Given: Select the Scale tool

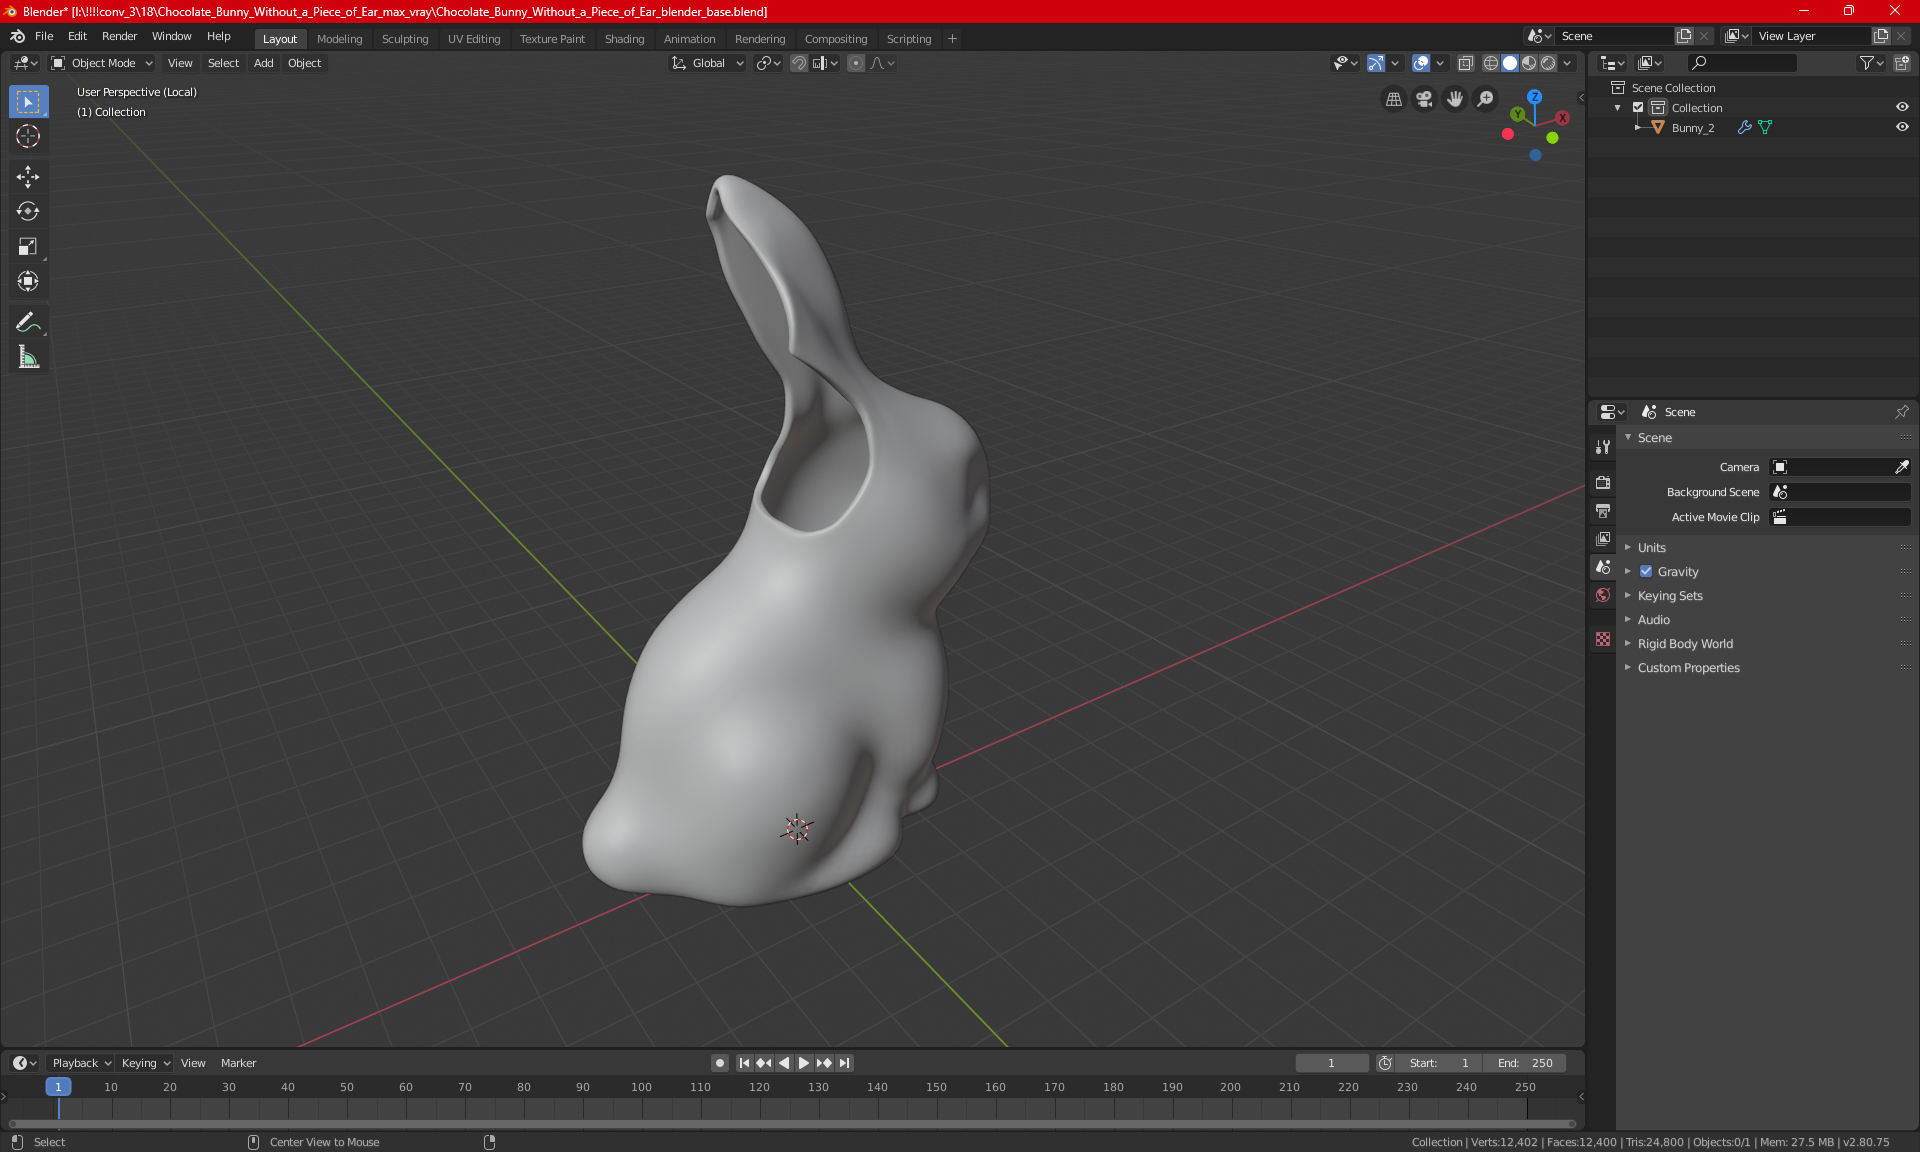Looking at the screenshot, I should pyautogui.click(x=28, y=247).
